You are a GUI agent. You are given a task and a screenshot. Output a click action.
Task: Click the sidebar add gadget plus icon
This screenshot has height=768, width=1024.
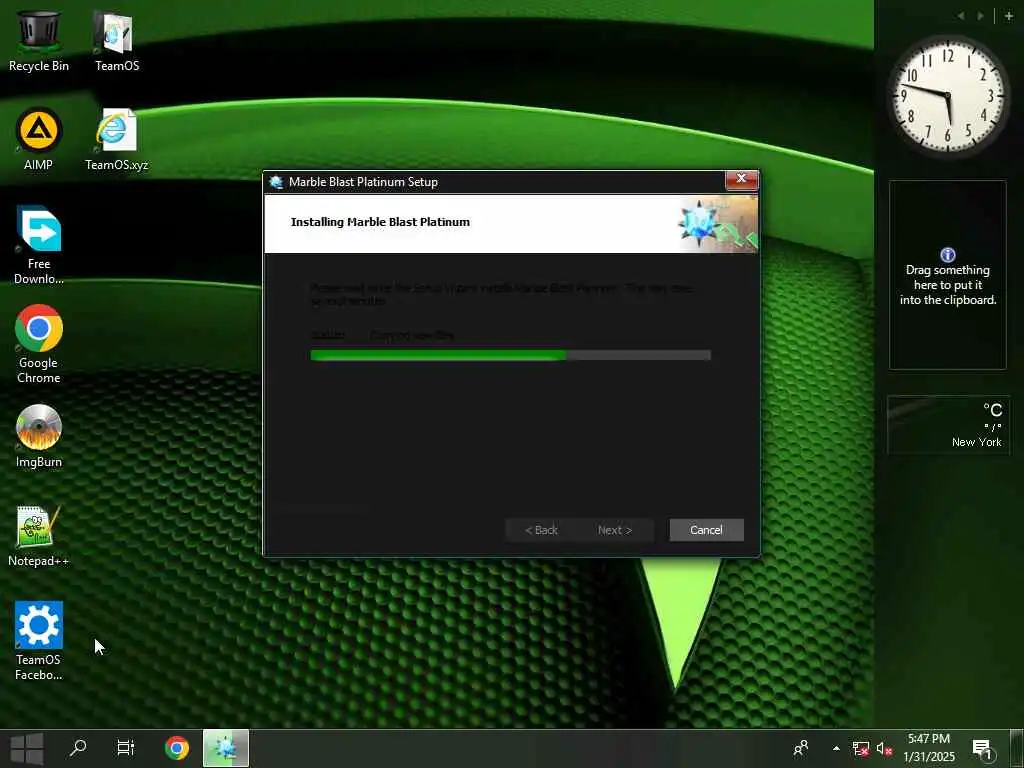[1009, 16]
